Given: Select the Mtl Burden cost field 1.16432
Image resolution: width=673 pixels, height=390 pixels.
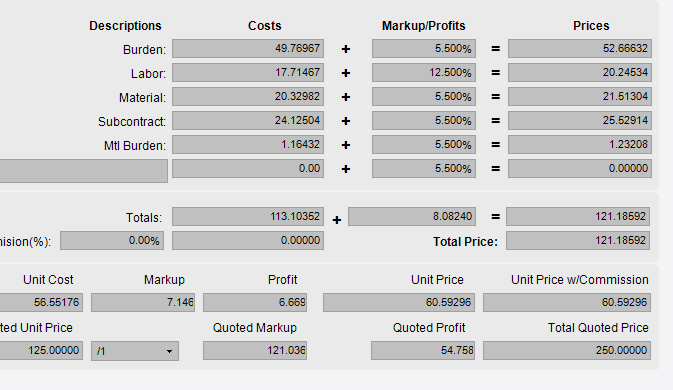Looking at the screenshot, I should coord(248,145).
